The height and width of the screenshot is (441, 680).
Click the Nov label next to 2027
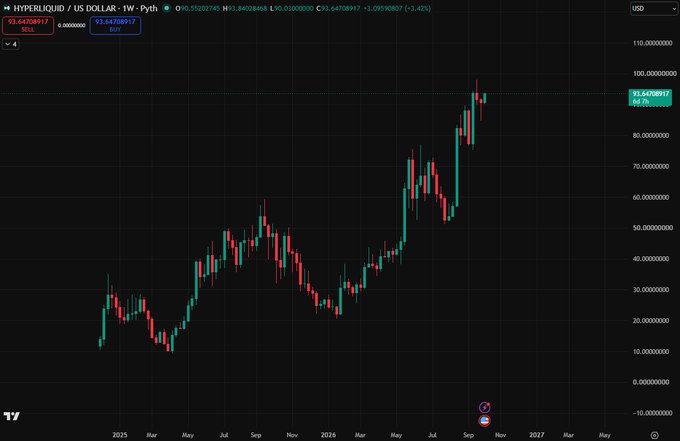pyautogui.click(x=500, y=435)
